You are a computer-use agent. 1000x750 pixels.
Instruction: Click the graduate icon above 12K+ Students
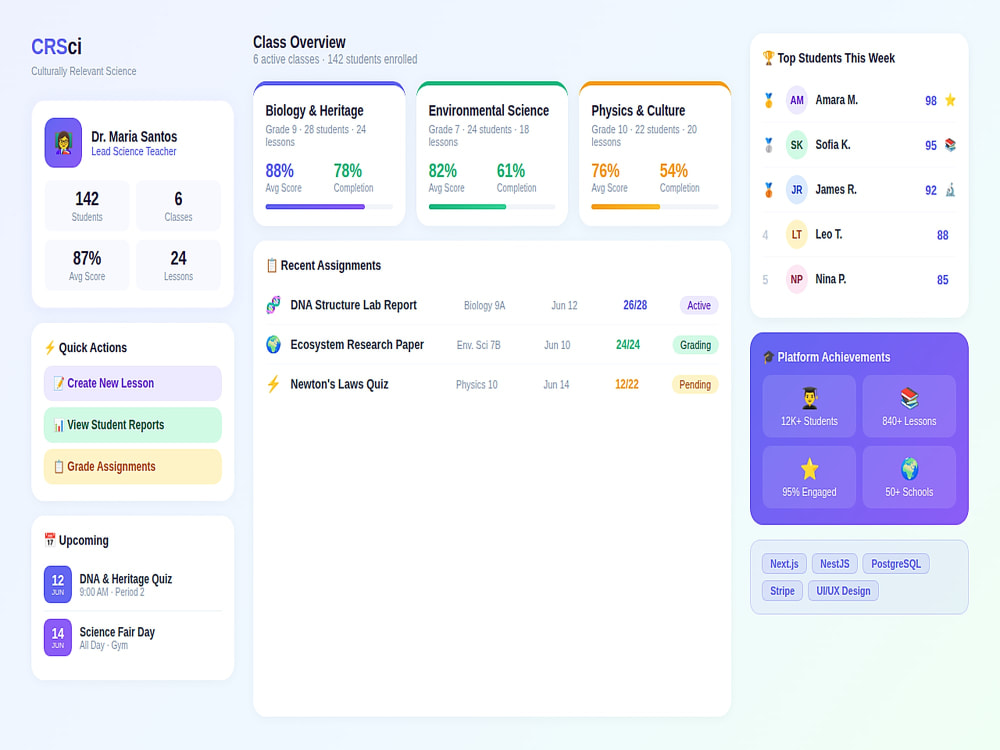point(809,399)
